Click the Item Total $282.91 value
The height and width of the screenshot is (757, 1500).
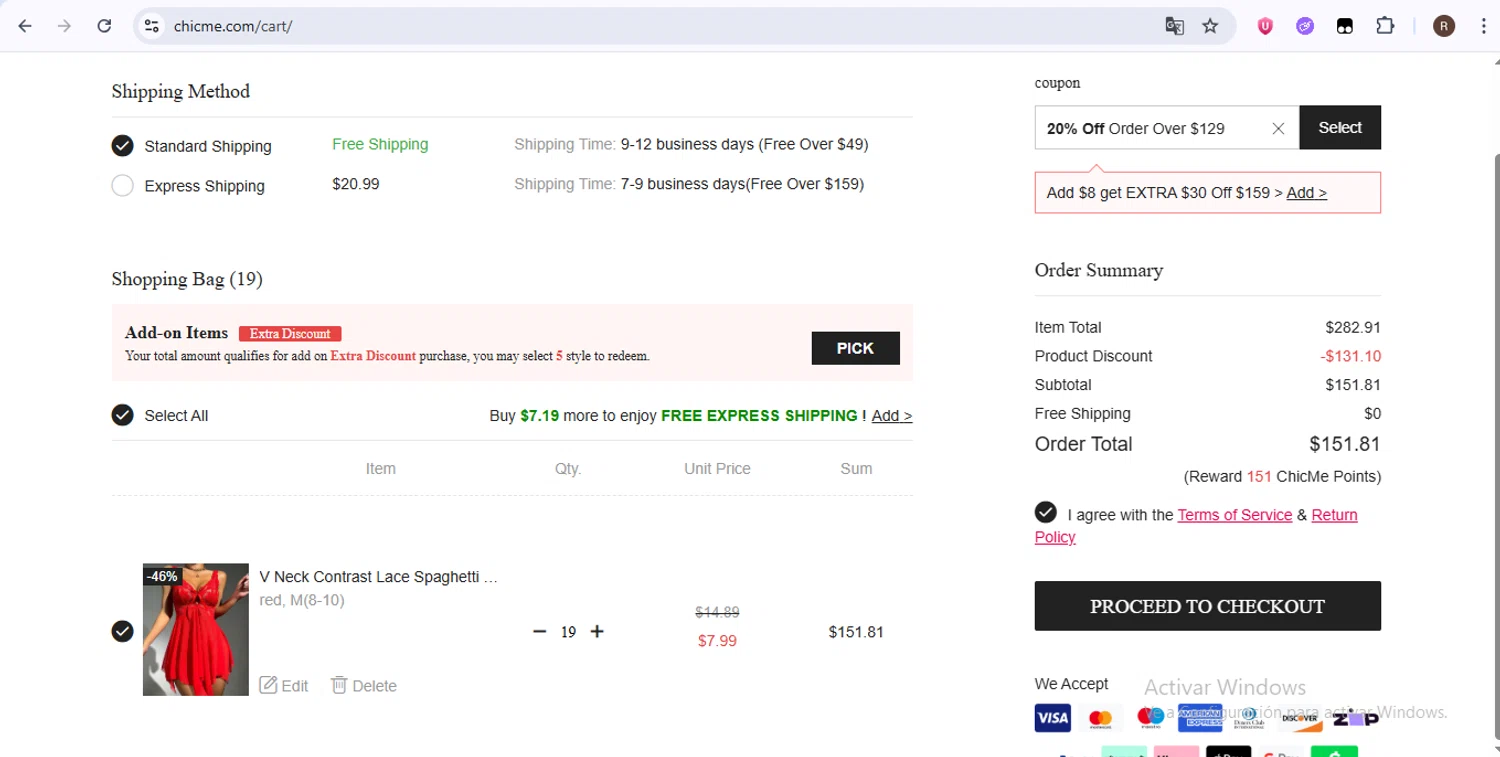[x=1353, y=327]
